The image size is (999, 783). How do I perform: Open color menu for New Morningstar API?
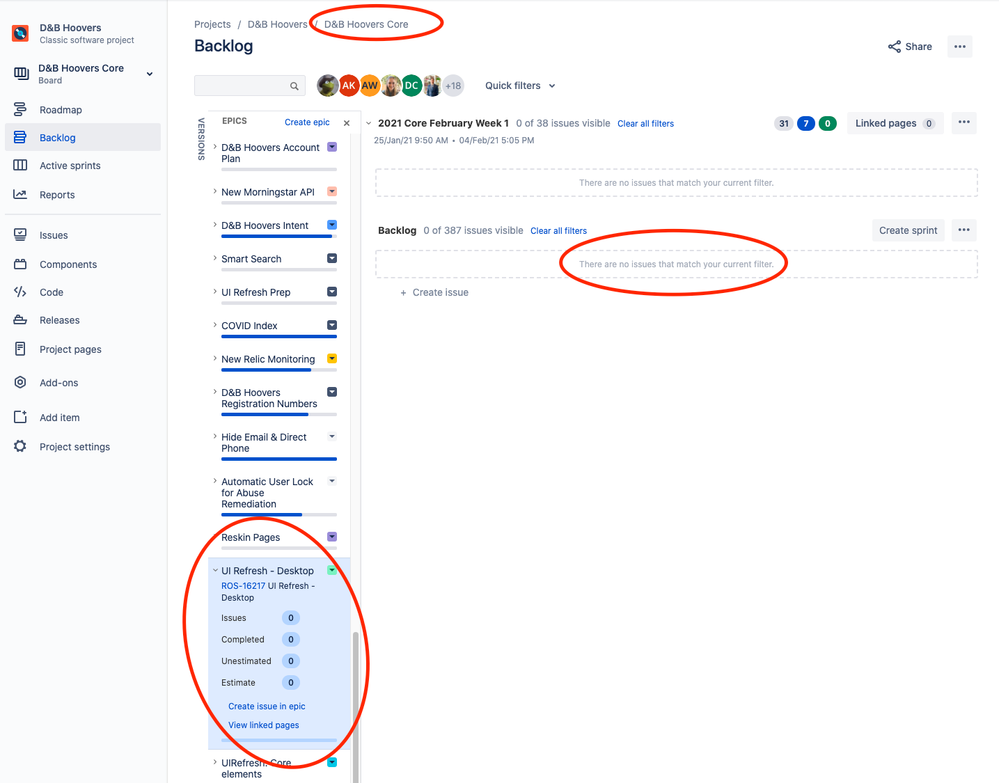click(x=332, y=192)
